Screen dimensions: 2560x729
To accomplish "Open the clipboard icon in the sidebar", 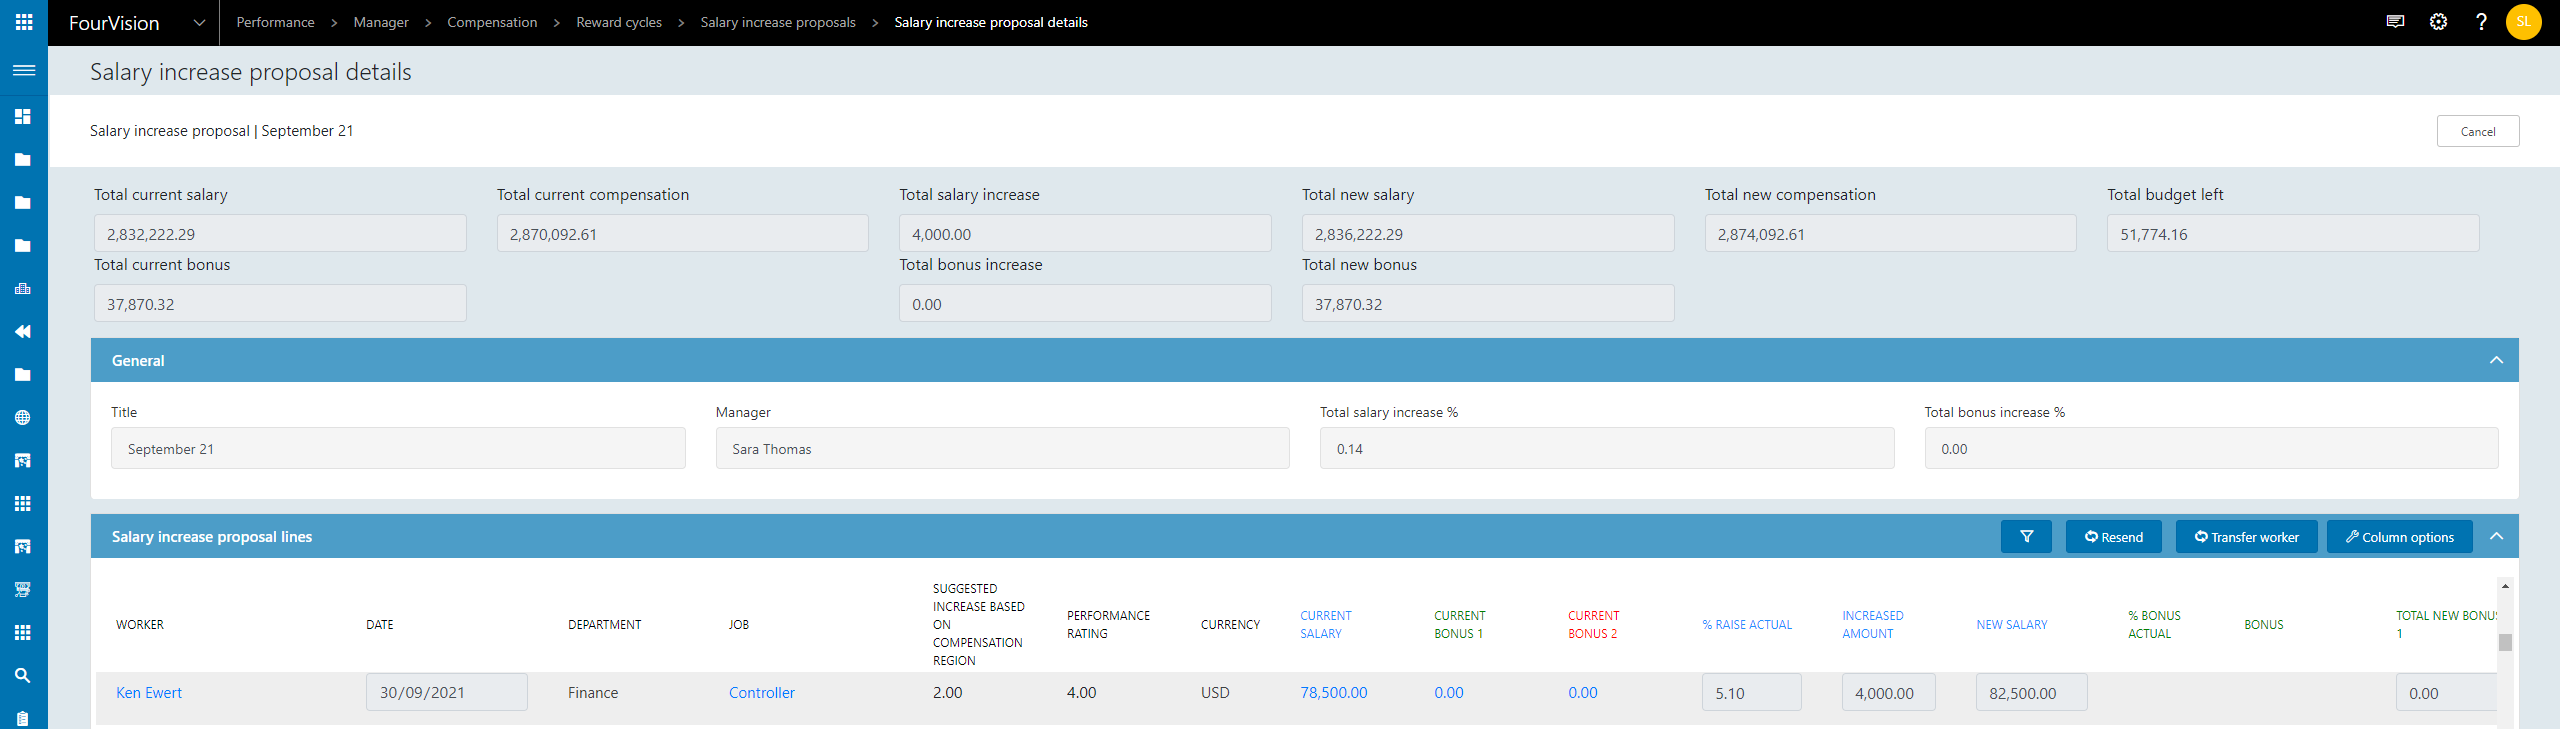I will click(x=23, y=718).
